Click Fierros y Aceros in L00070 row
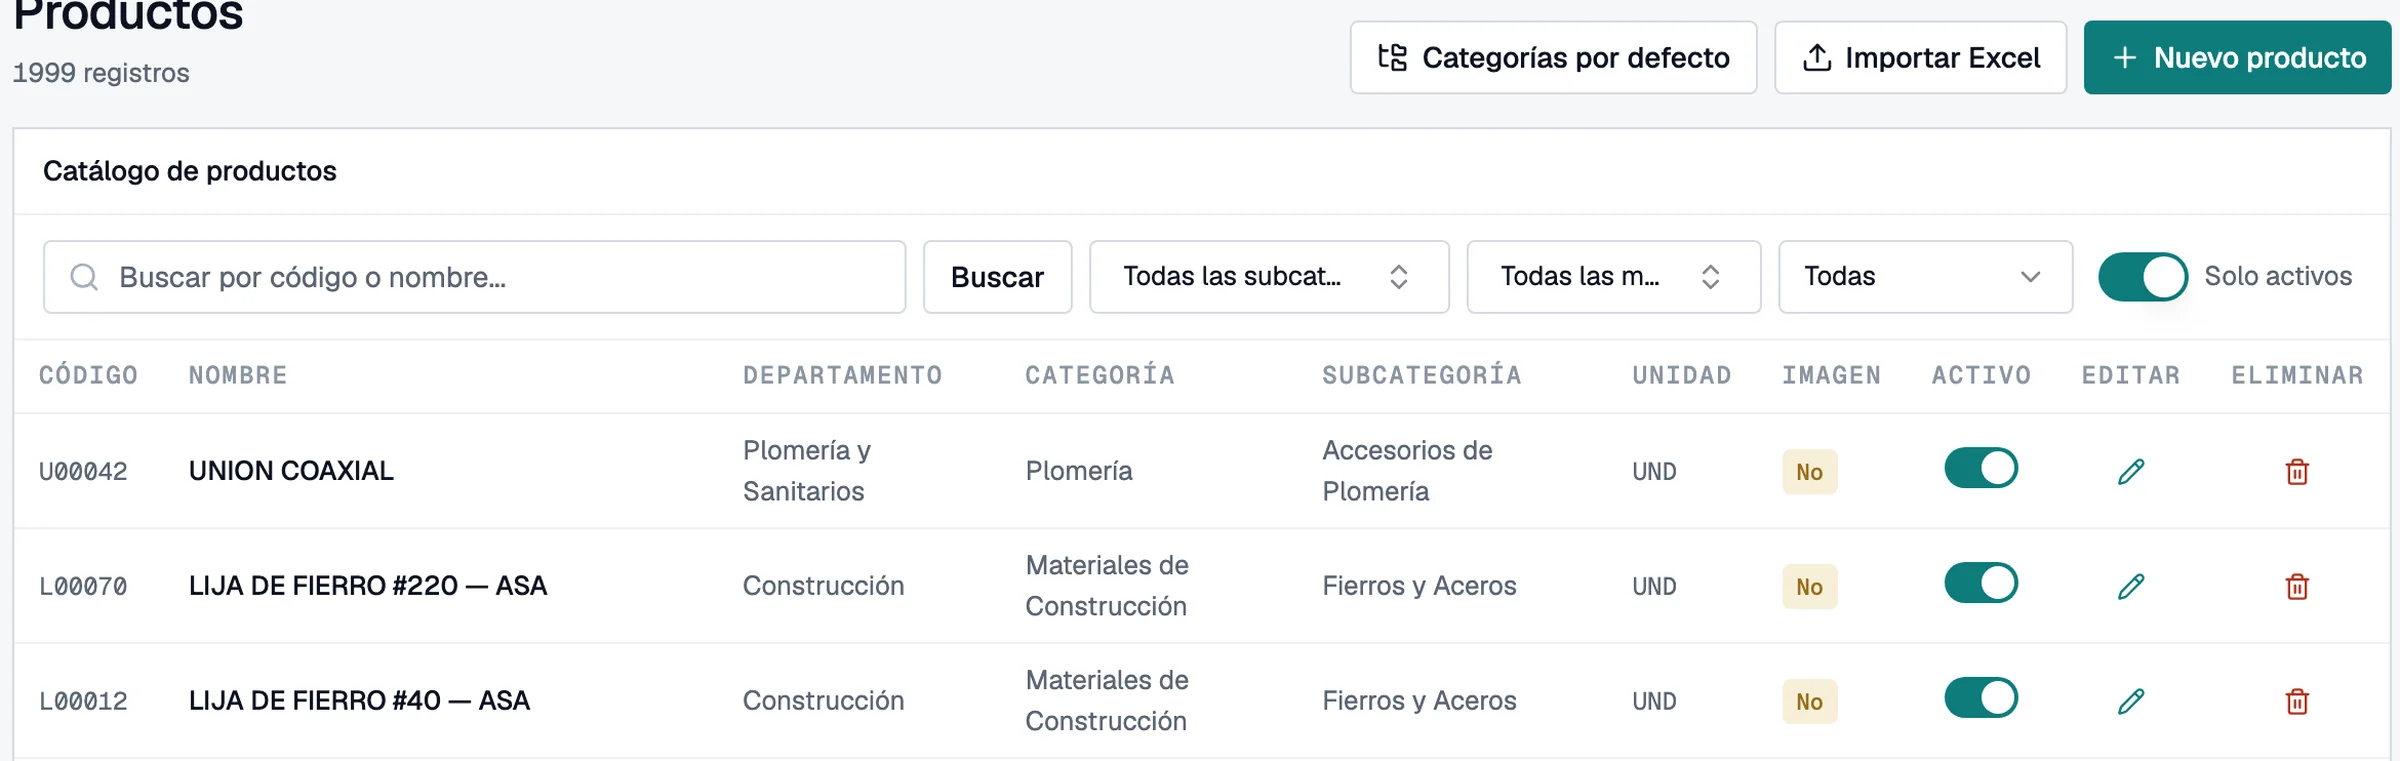The width and height of the screenshot is (2400, 761). point(1419,586)
